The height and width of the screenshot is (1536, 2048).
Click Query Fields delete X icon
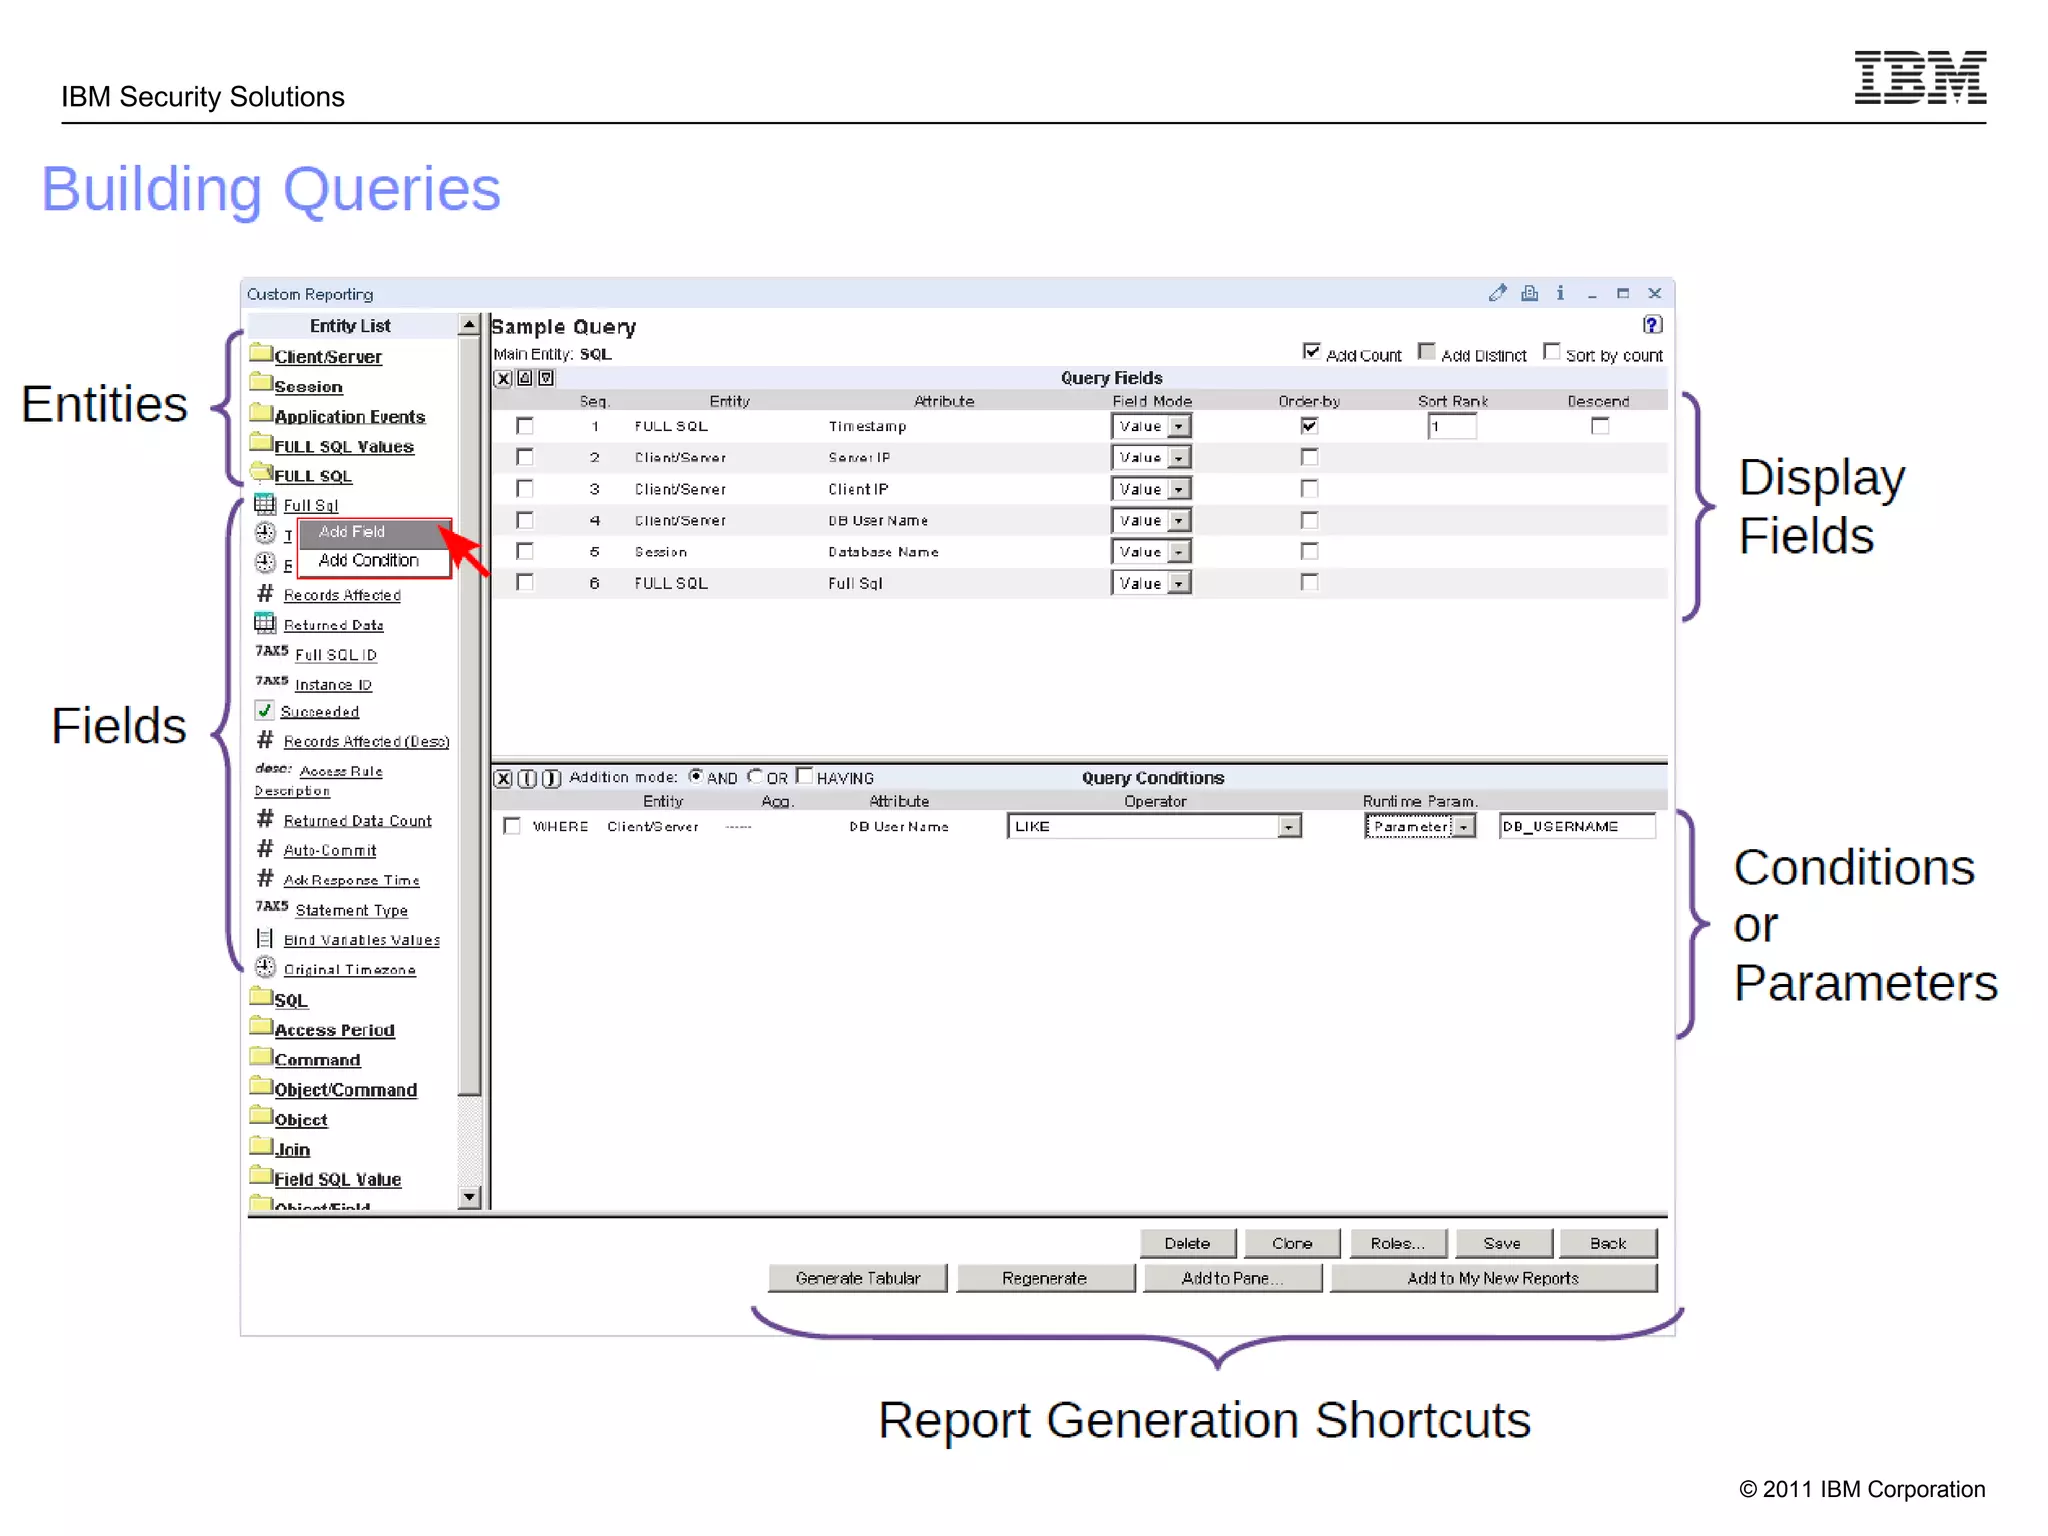tap(504, 378)
